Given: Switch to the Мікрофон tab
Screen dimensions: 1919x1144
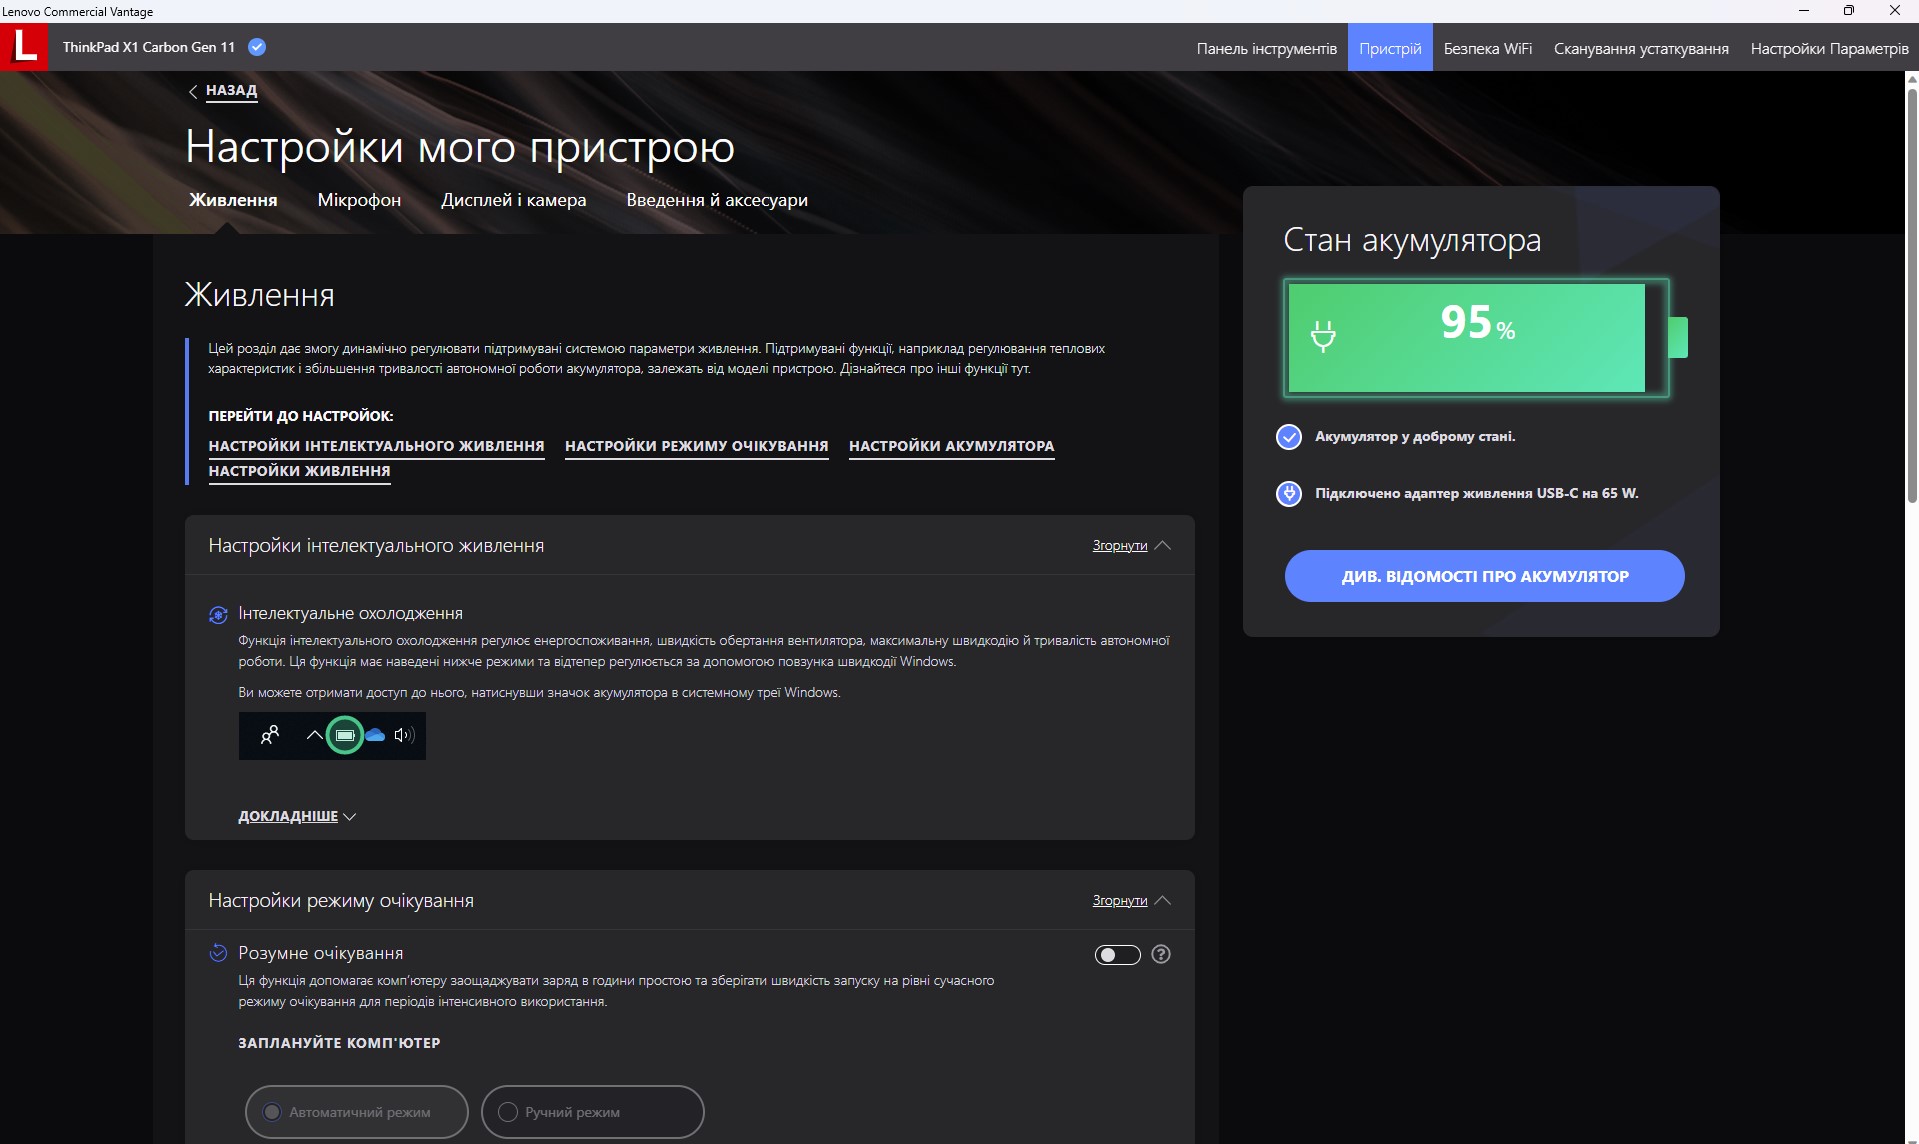Looking at the screenshot, I should pyautogui.click(x=359, y=200).
